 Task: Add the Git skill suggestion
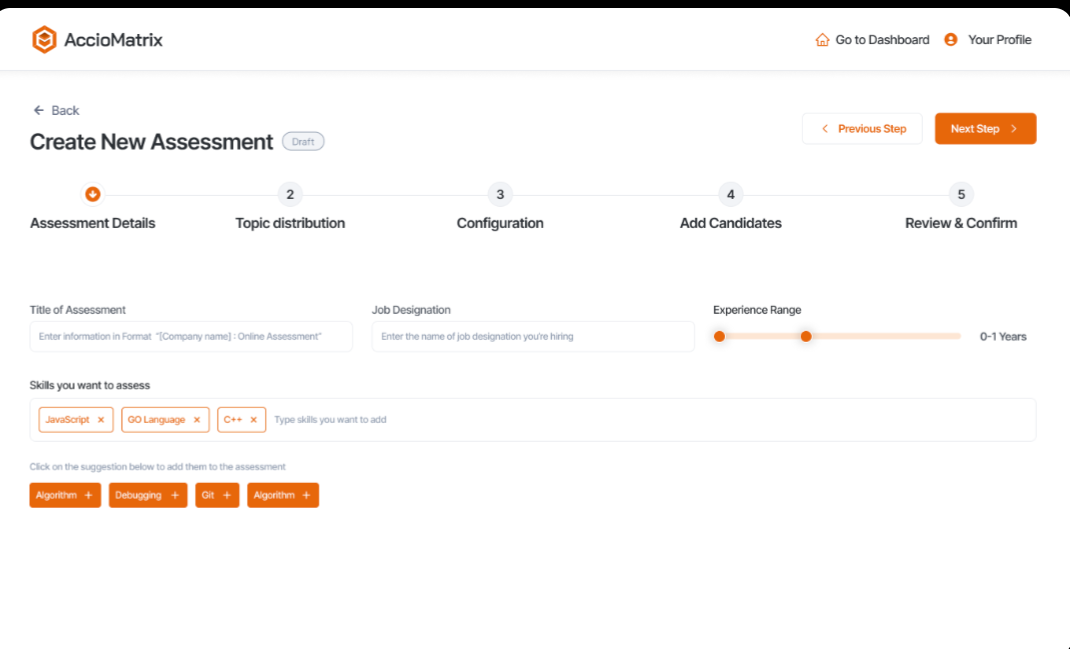click(x=217, y=495)
